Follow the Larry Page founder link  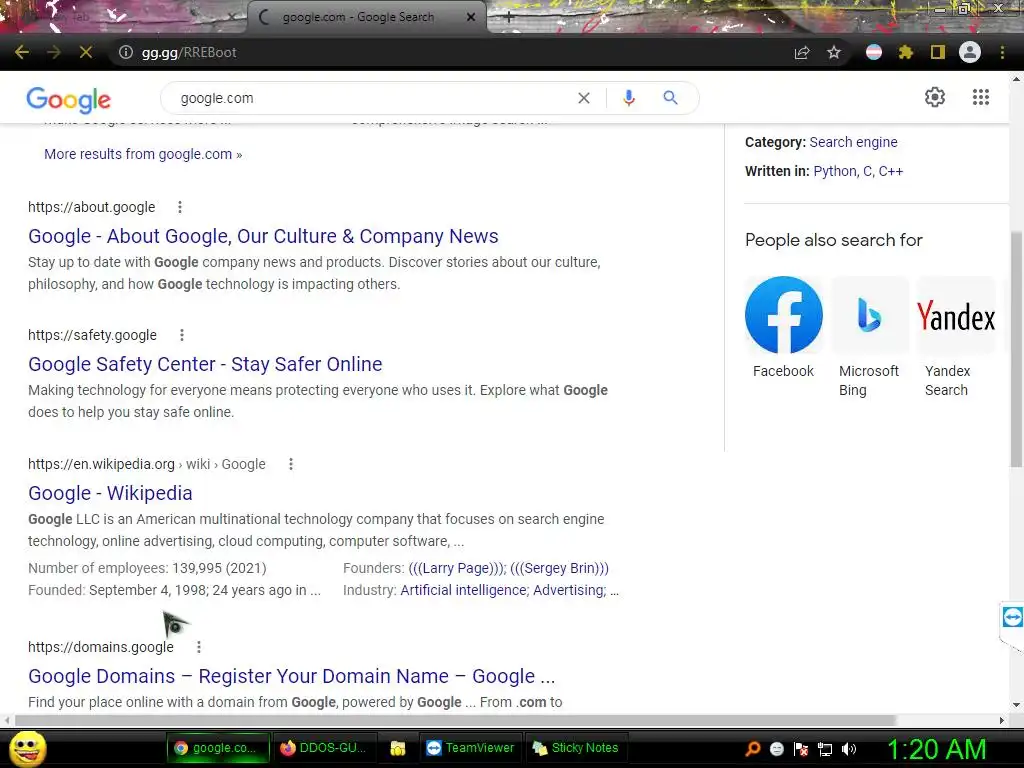(456, 568)
